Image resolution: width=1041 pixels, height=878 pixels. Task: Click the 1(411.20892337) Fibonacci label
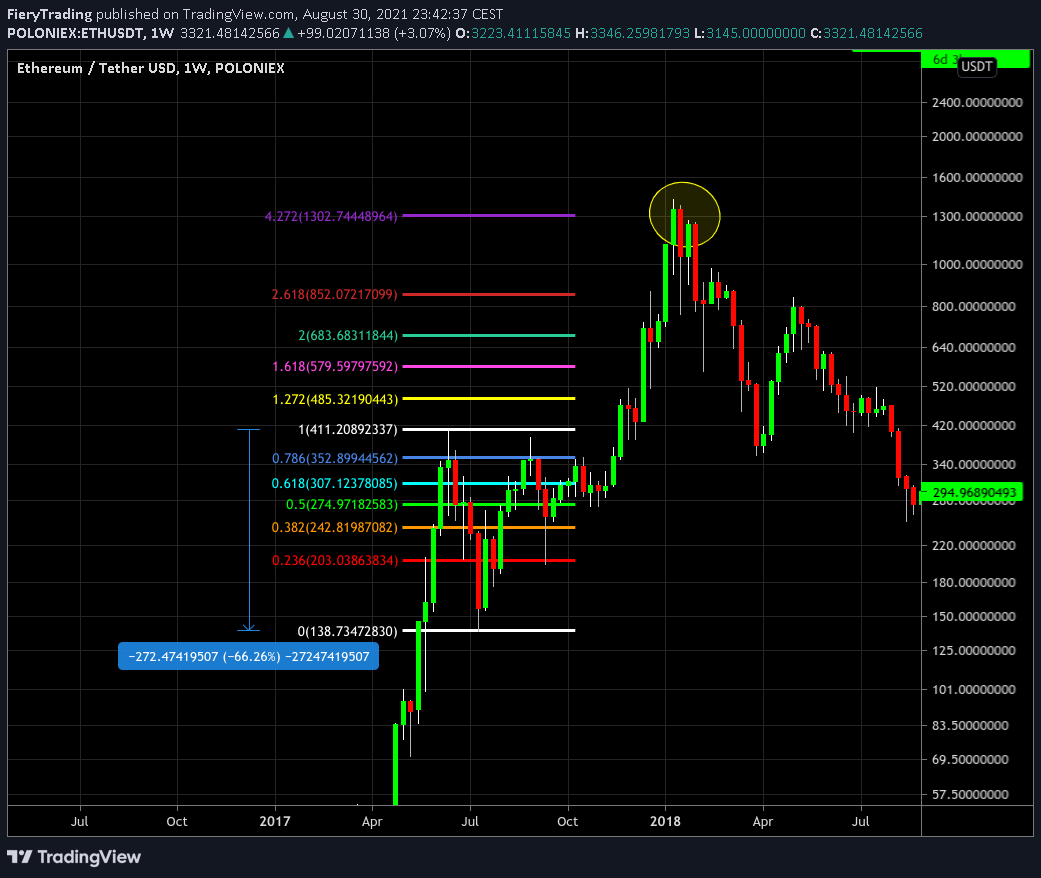348,430
